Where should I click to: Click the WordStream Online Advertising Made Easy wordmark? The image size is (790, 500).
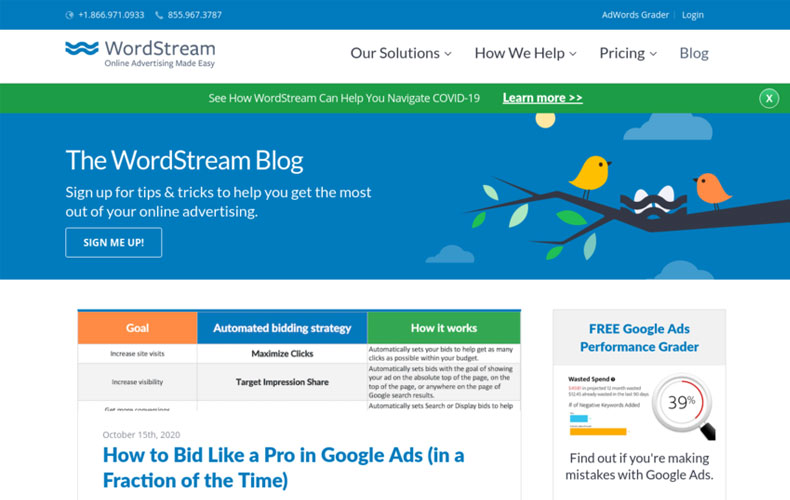tap(160, 53)
